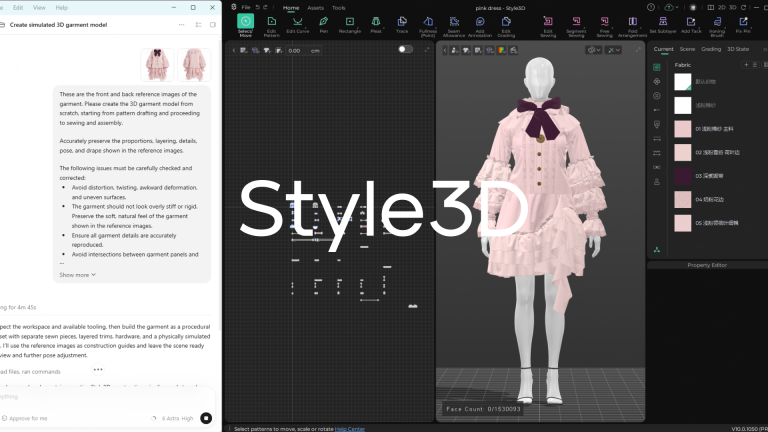Click the simulation tree icon at sidebar bottom
The width and height of the screenshot is (768, 432).
pos(657,250)
